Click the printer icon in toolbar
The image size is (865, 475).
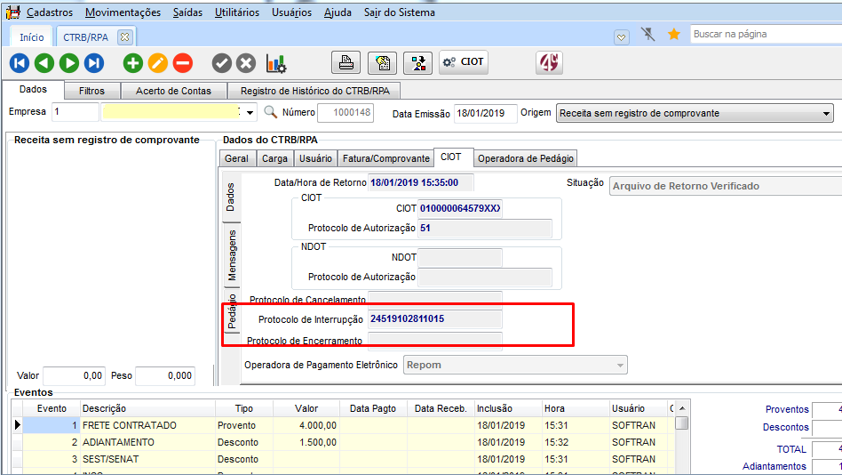point(346,63)
